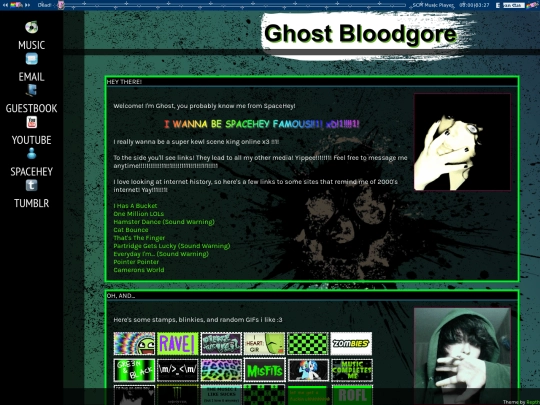Click the music player progress bar

tap(234, 5)
